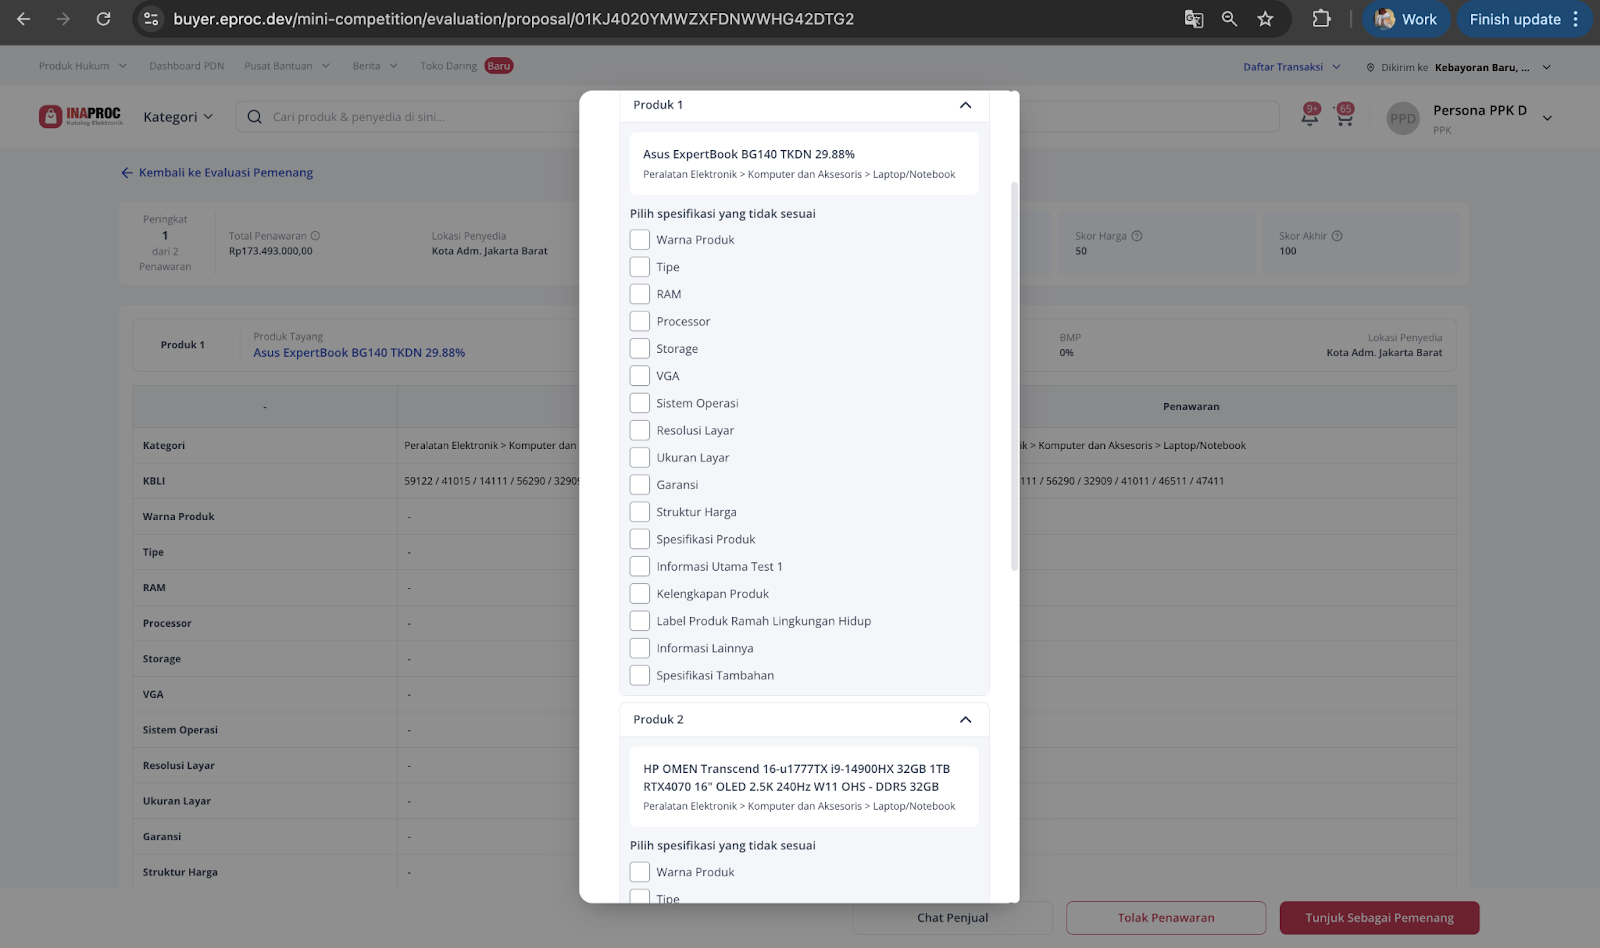Open the Daftar Transaksi dropdown

[1292, 67]
